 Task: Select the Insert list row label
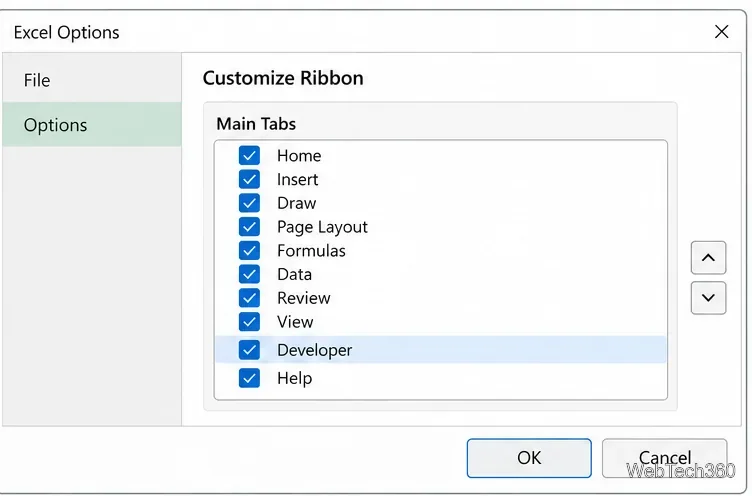(x=297, y=179)
